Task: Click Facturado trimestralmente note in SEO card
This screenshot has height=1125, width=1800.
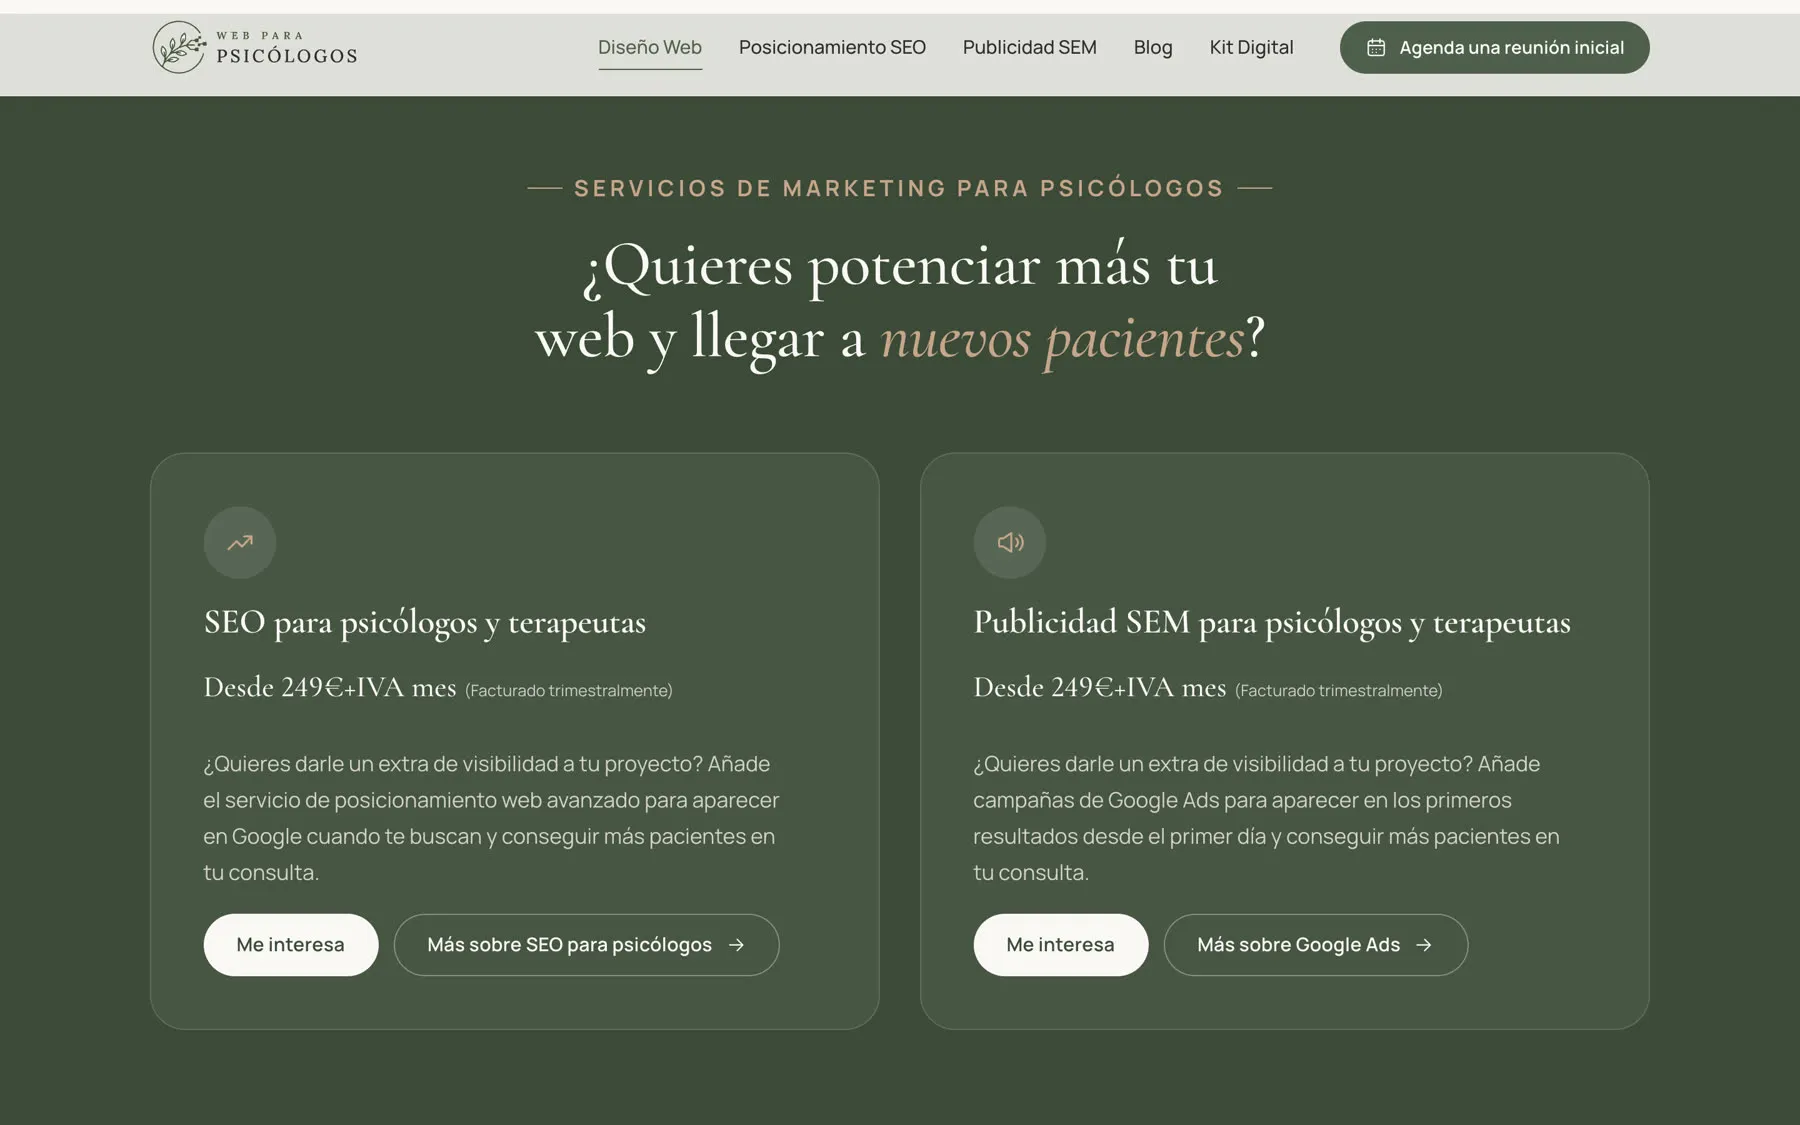Action: click(x=569, y=691)
